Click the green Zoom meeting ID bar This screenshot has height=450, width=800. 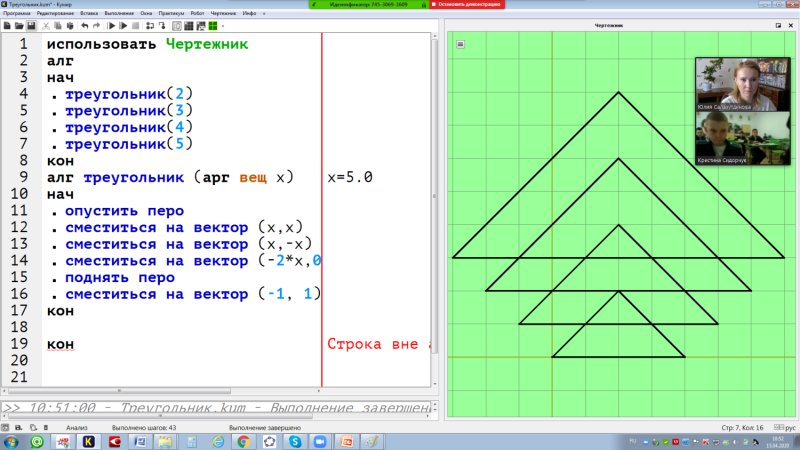point(368,4)
